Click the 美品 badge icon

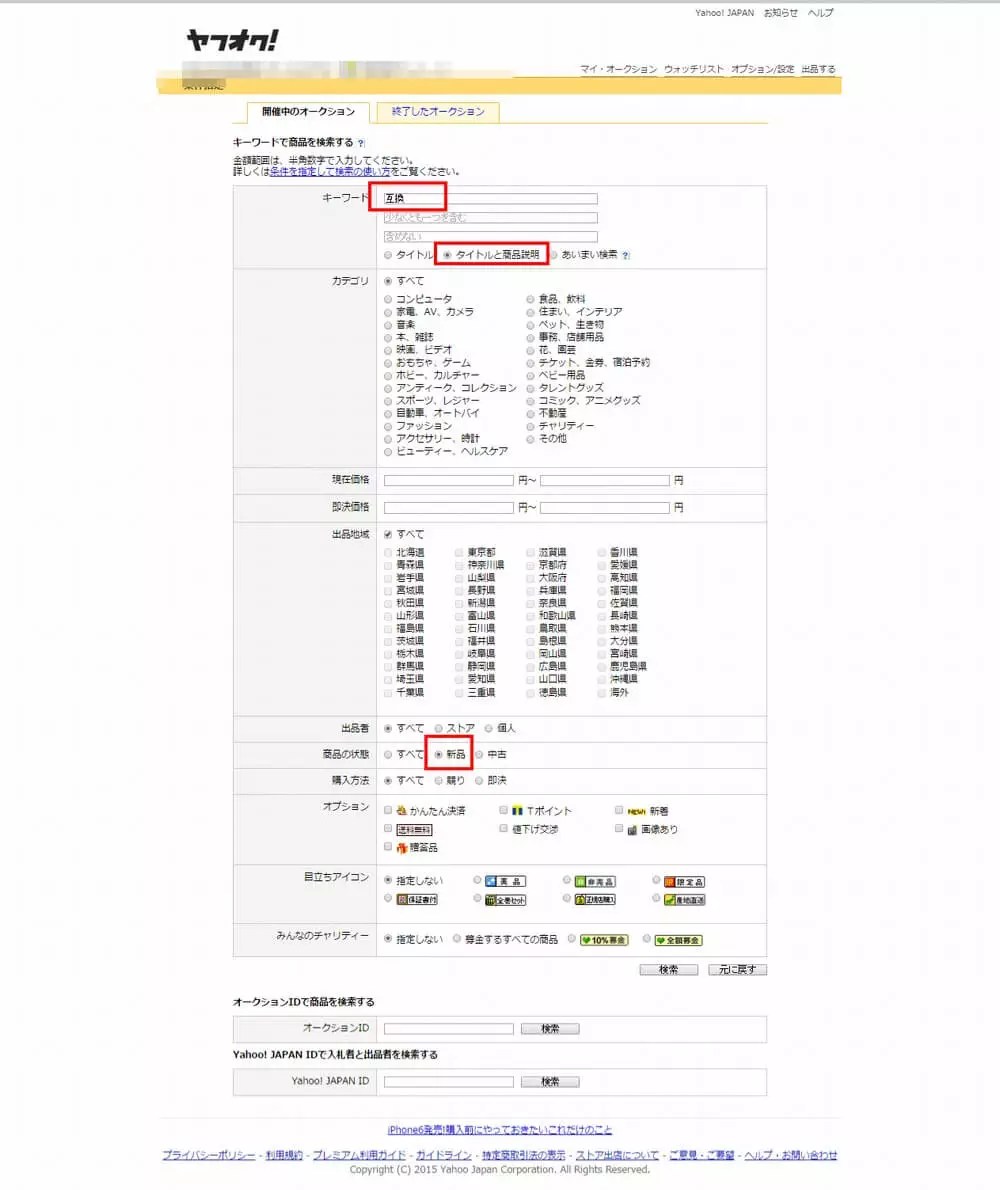point(505,881)
